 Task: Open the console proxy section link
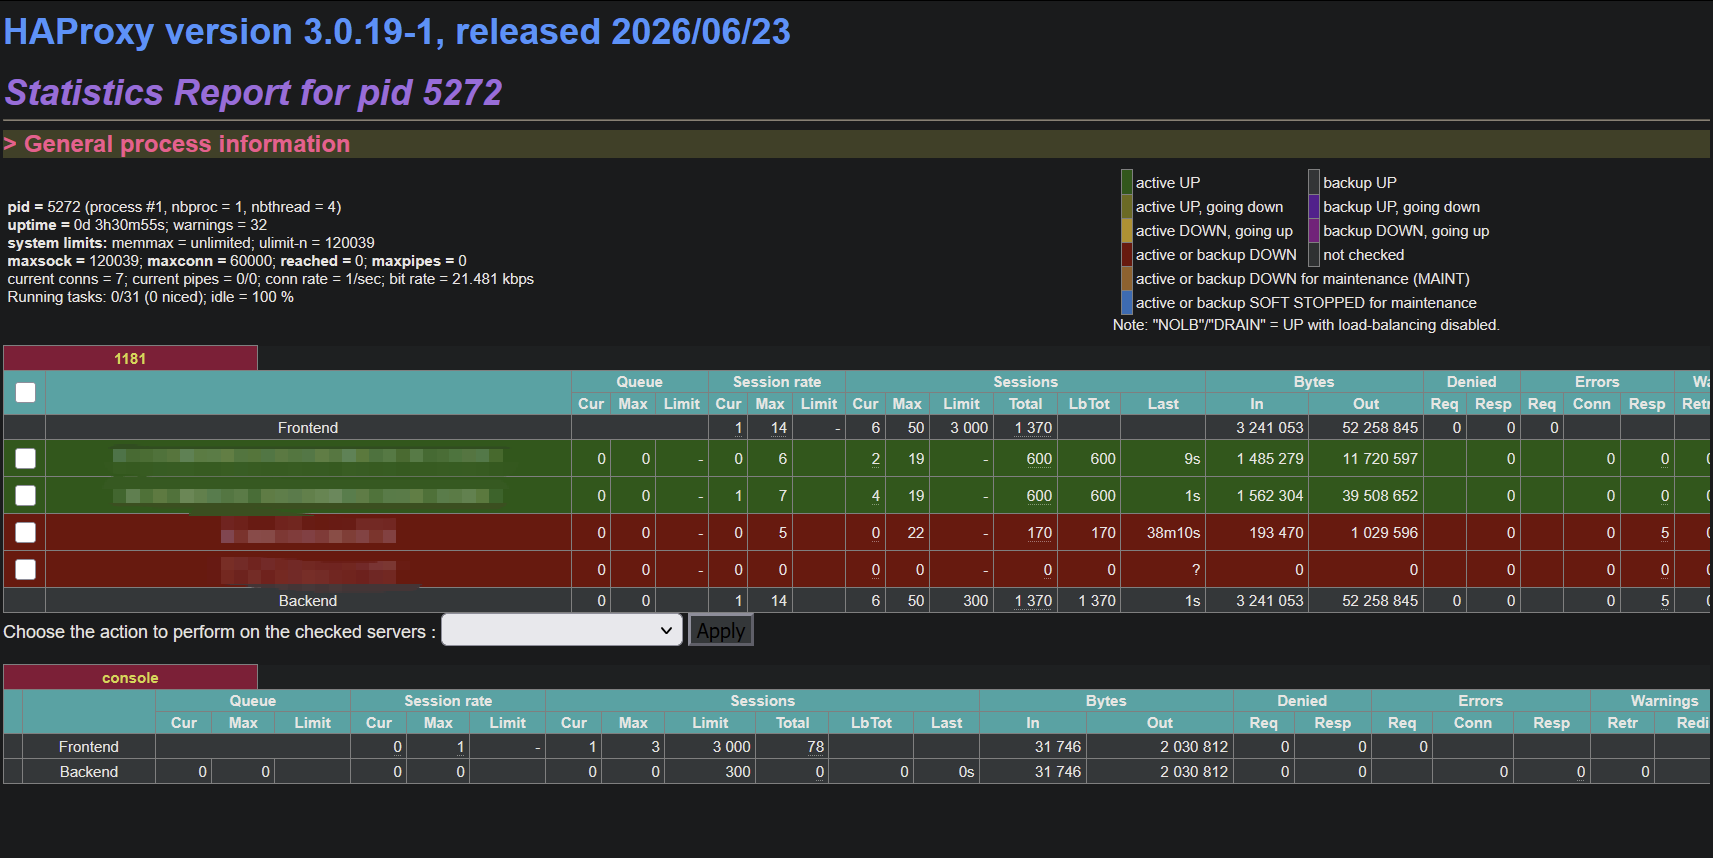[x=130, y=678]
